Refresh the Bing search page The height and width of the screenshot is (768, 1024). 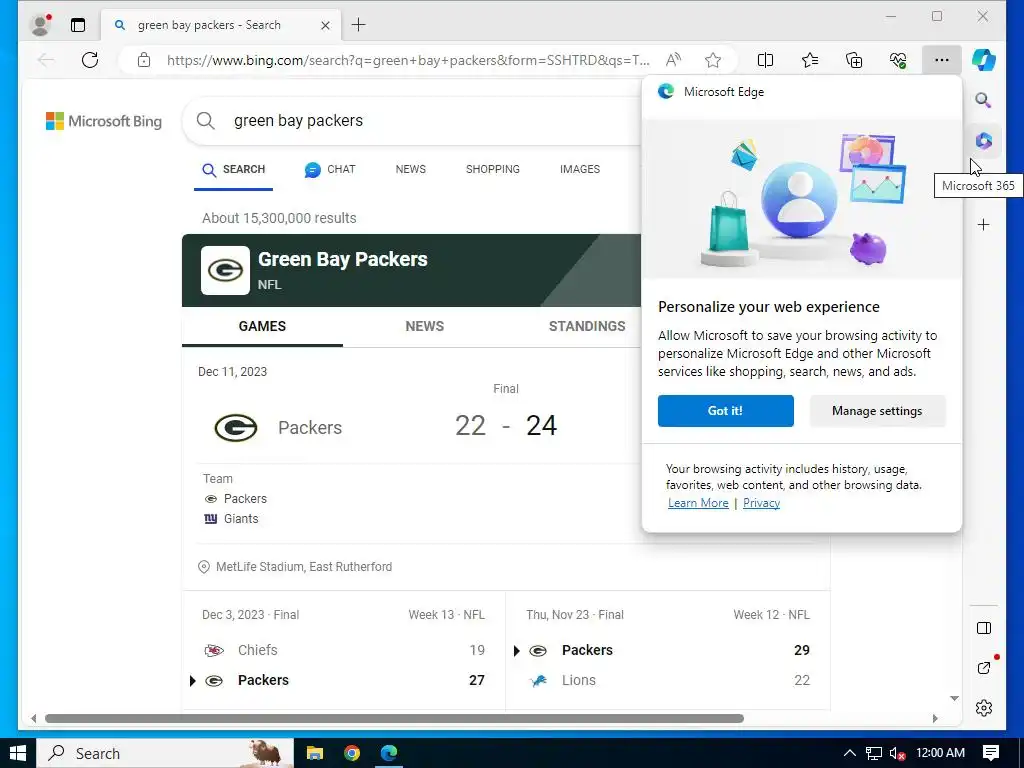coord(90,60)
